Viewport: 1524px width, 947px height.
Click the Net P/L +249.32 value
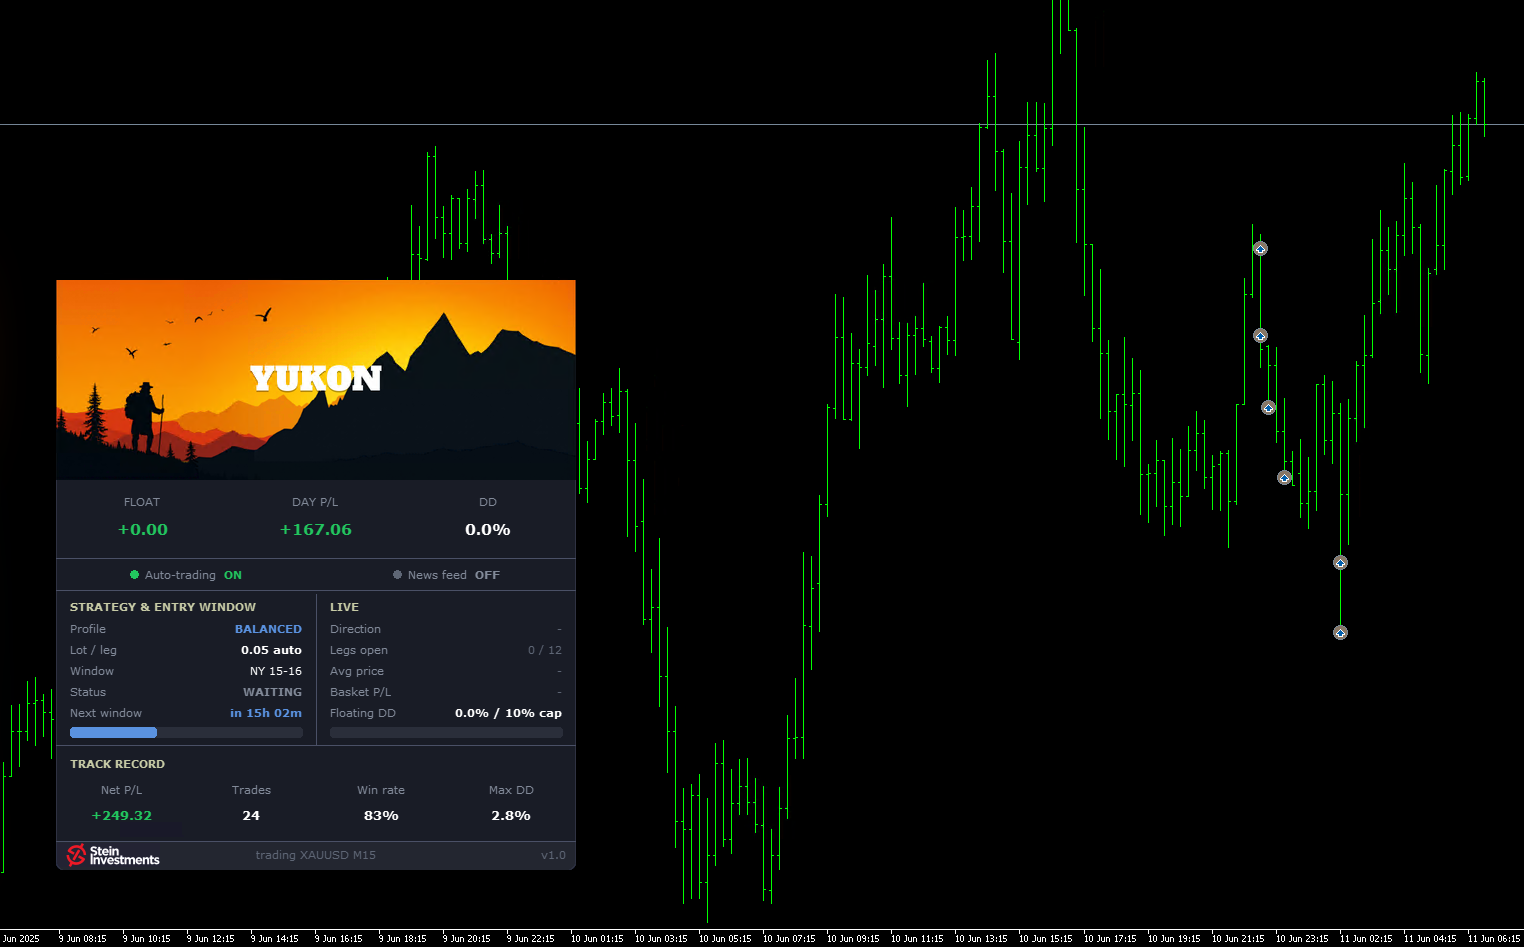coord(122,816)
